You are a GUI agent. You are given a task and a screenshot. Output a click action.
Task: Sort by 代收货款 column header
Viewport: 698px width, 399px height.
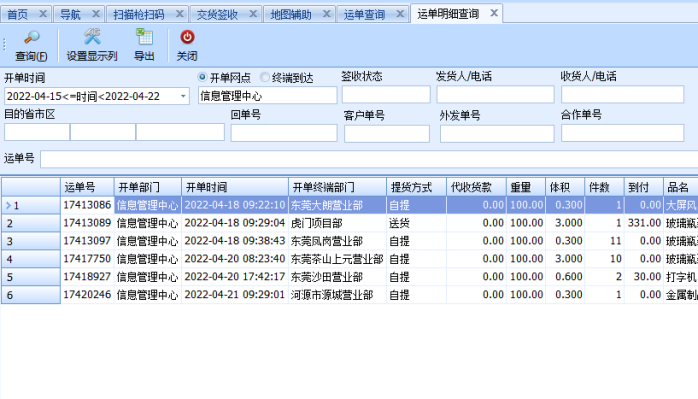476,187
